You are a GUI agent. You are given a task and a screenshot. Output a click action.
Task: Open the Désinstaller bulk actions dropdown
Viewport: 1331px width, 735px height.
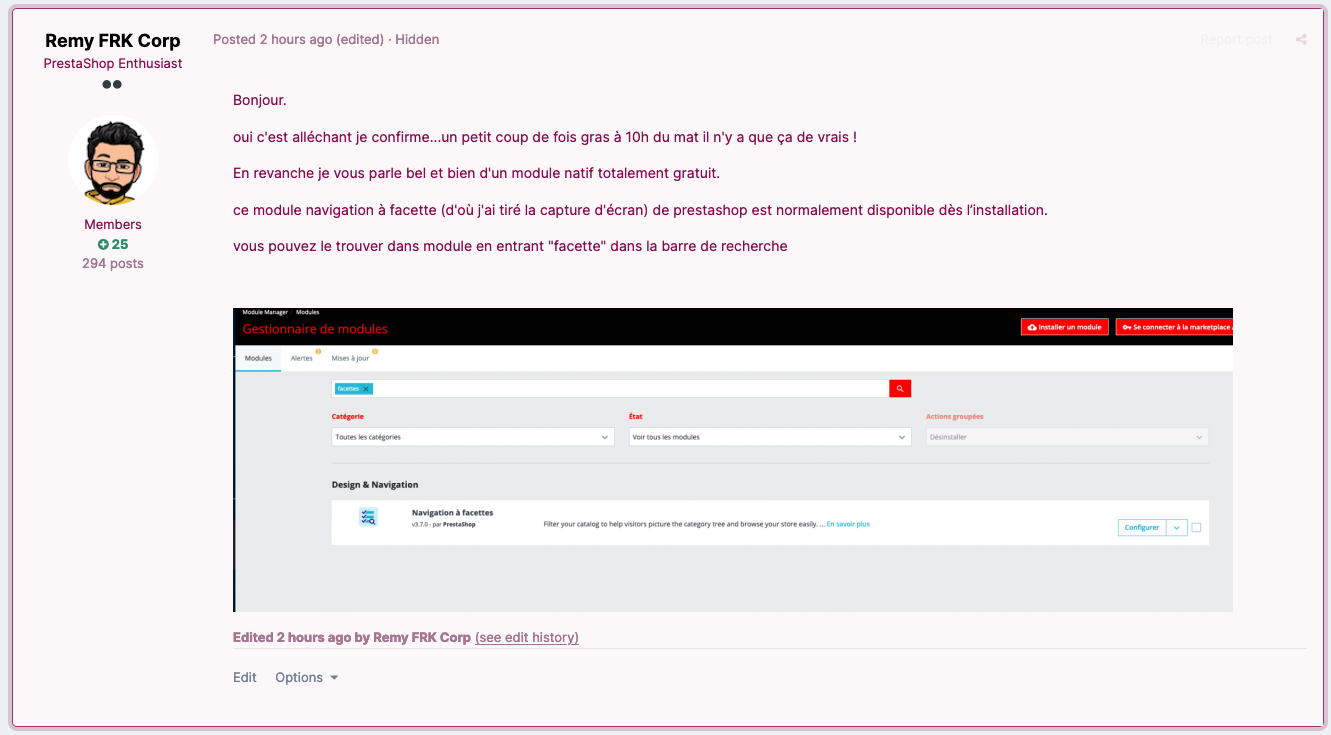point(1067,437)
